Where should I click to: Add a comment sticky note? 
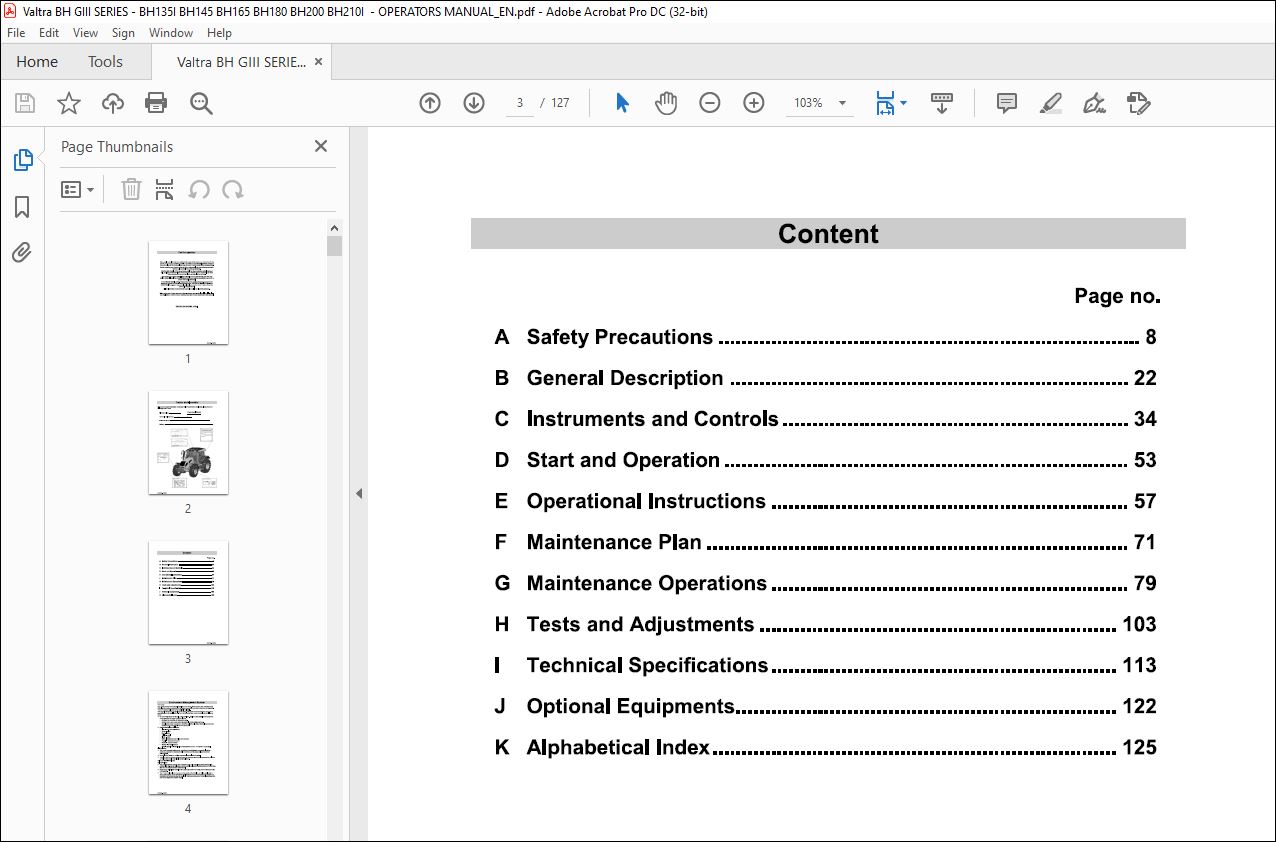pos(1007,103)
